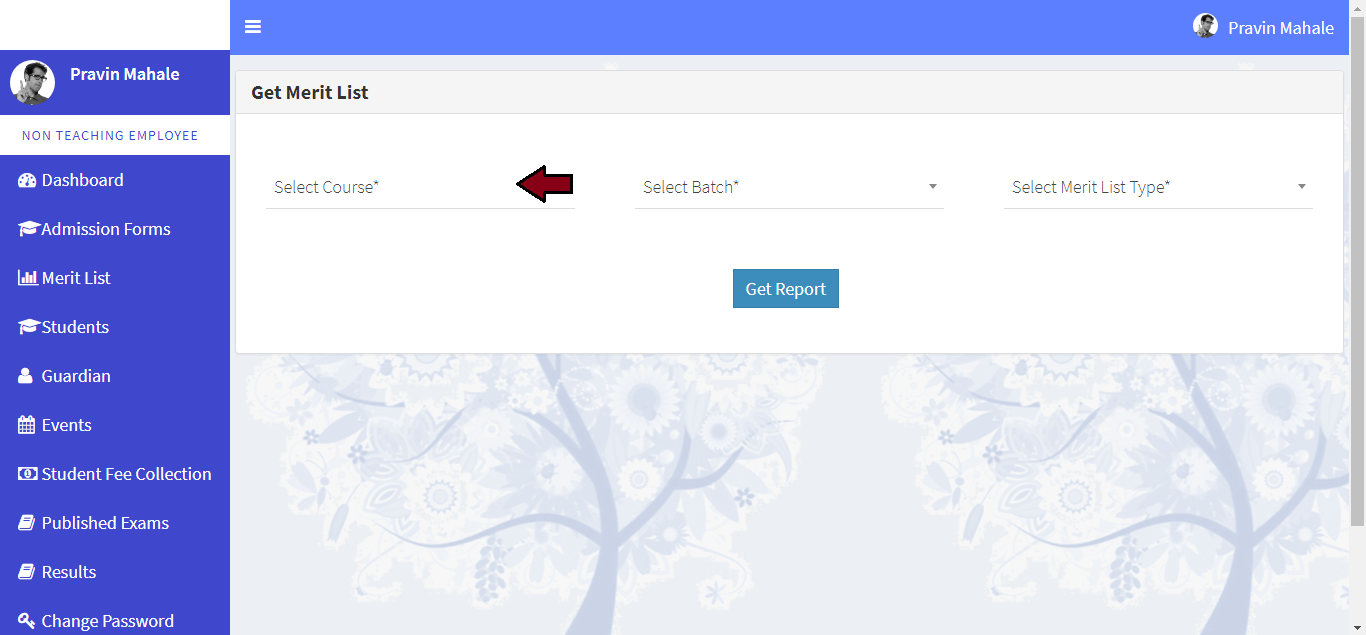This screenshot has height=635, width=1366.
Task: Click the header avatar thumbnail
Action: click(1206, 26)
